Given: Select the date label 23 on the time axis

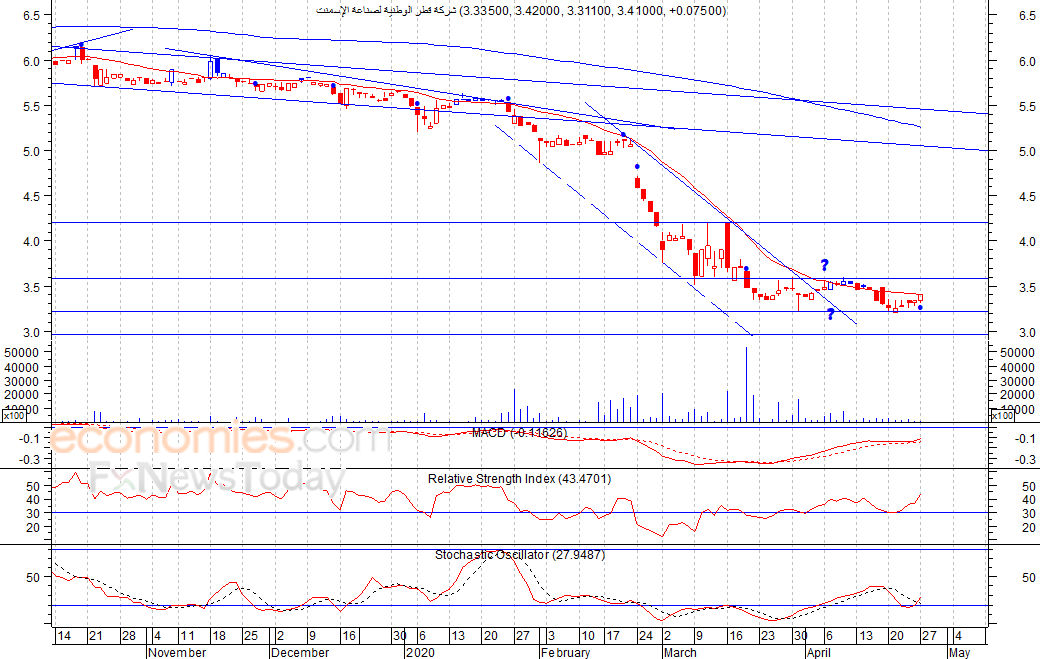Looking at the screenshot, I should 767,636.
